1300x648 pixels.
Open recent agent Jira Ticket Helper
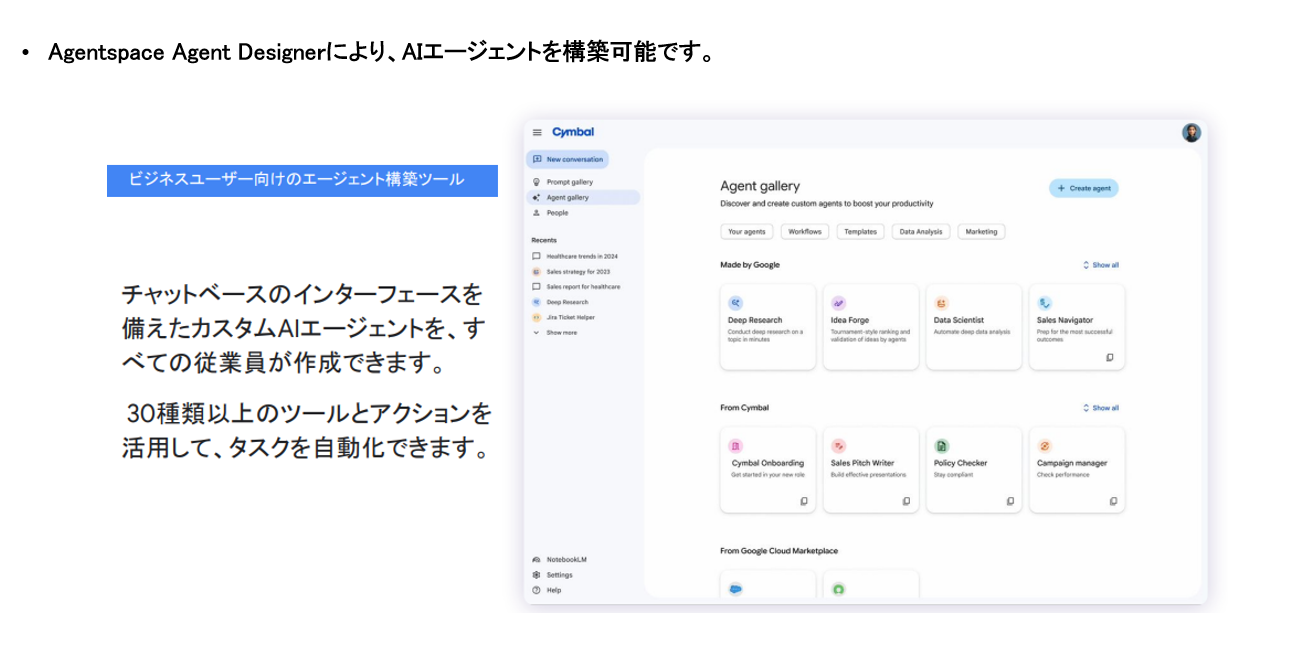[x=563, y=317]
